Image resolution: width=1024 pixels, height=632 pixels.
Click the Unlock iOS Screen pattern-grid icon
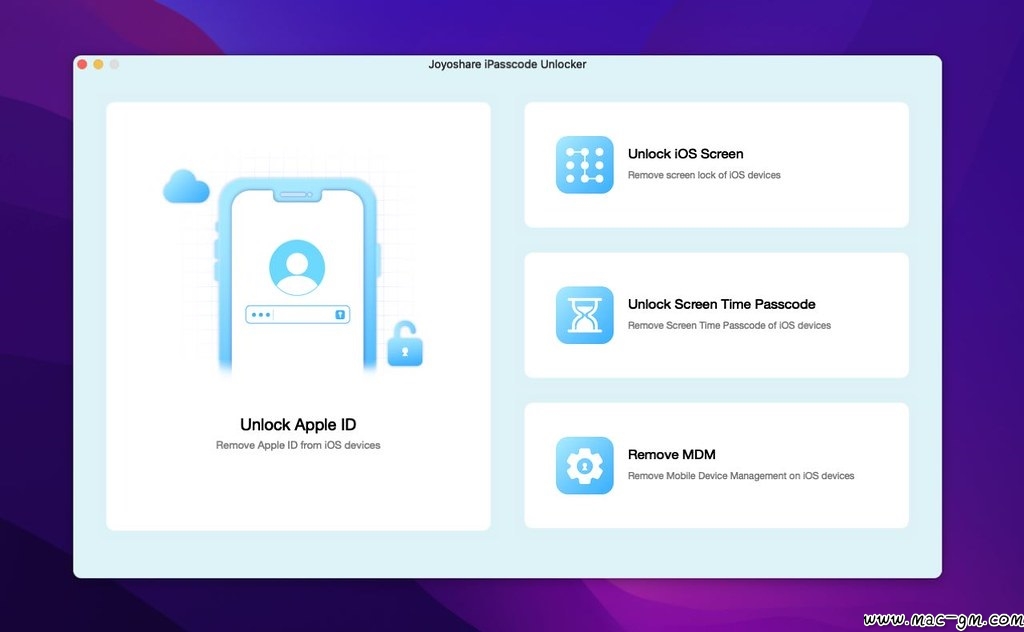[584, 165]
